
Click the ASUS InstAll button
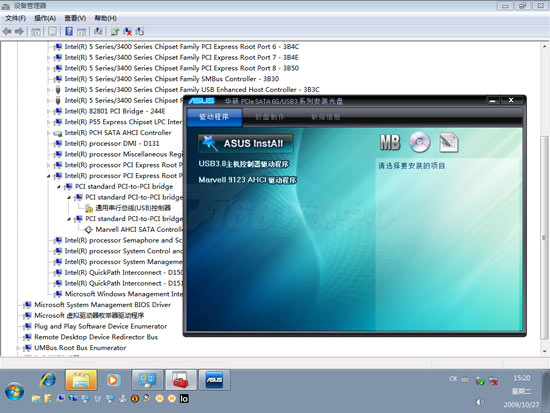pos(246,144)
